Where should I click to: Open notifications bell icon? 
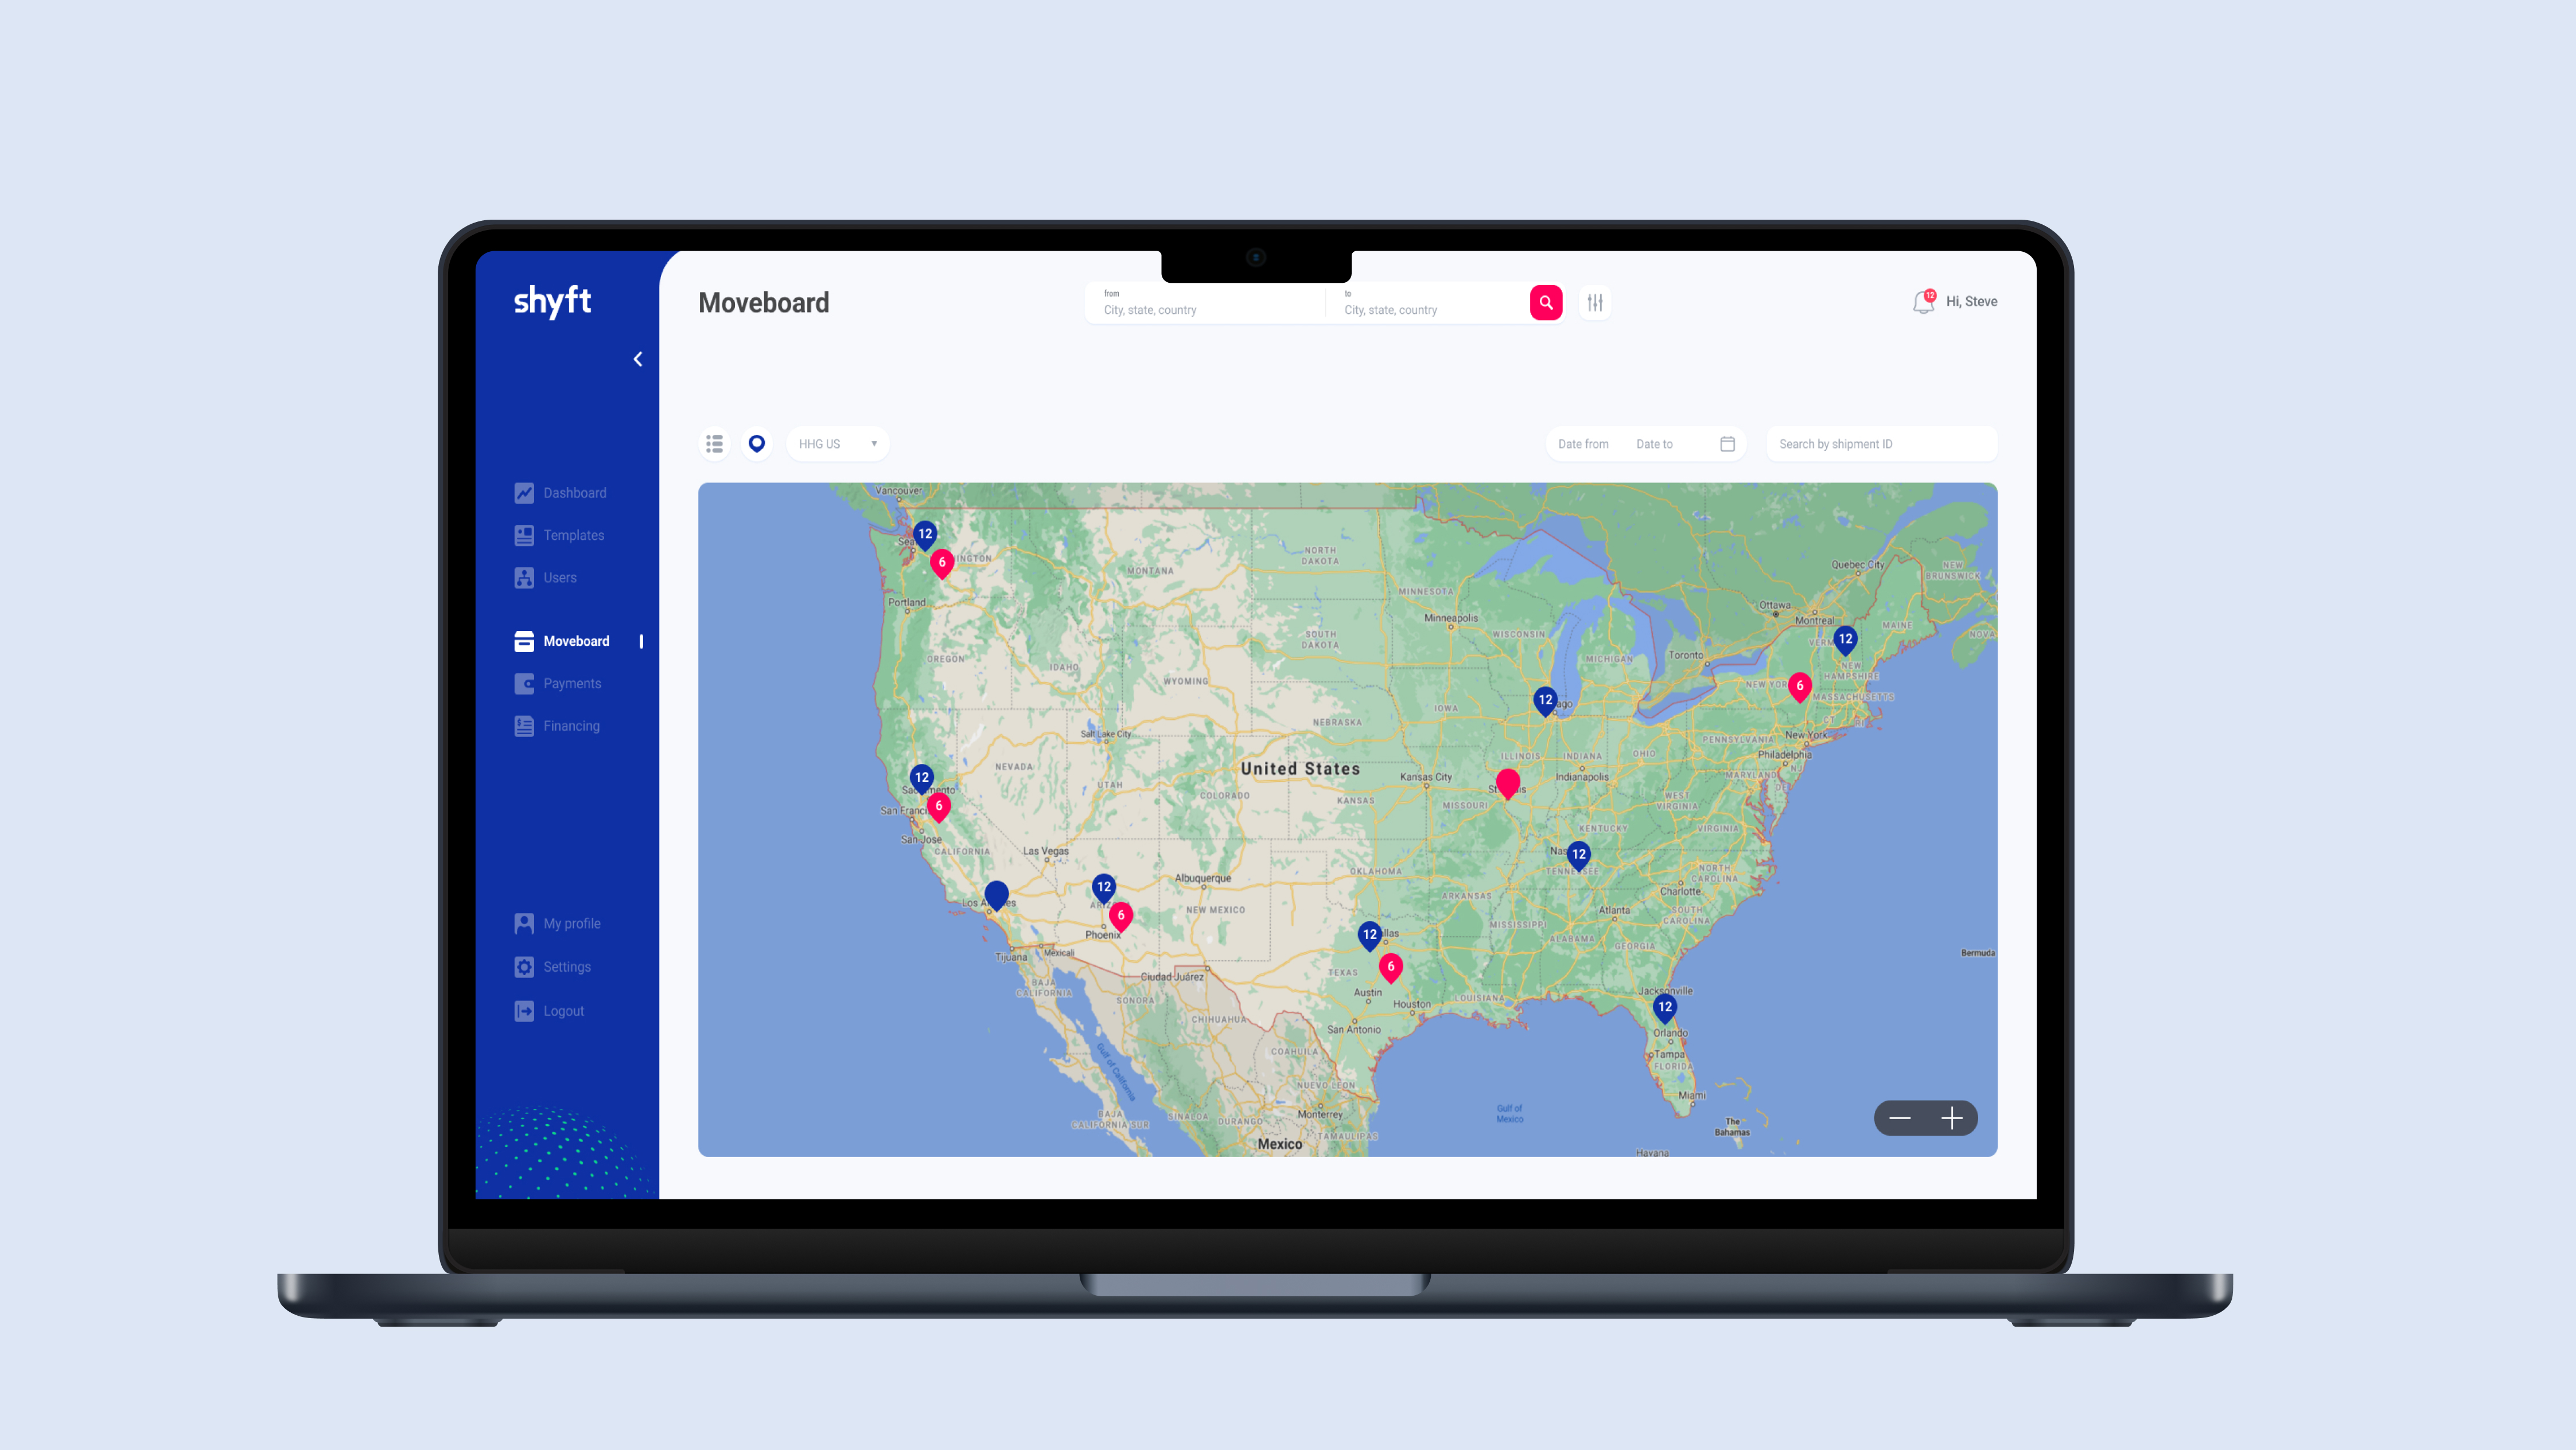click(1923, 302)
